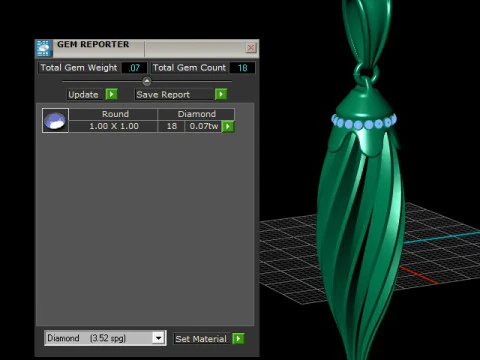Collapse the panel using the round arrow handle
Viewport: 480px width, 360px height.
click(147, 81)
